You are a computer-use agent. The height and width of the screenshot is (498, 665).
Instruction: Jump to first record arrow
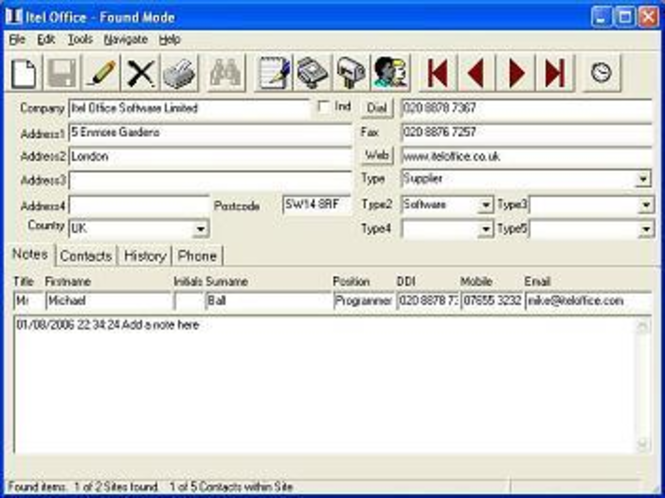[438, 73]
